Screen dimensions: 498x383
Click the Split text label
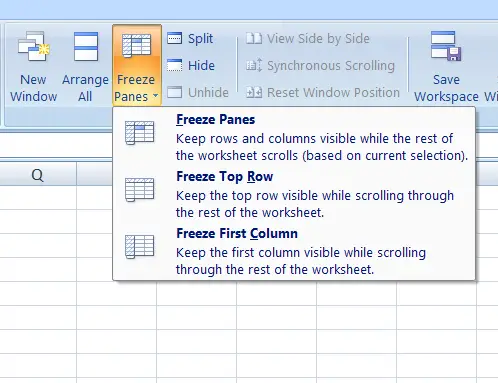point(200,39)
